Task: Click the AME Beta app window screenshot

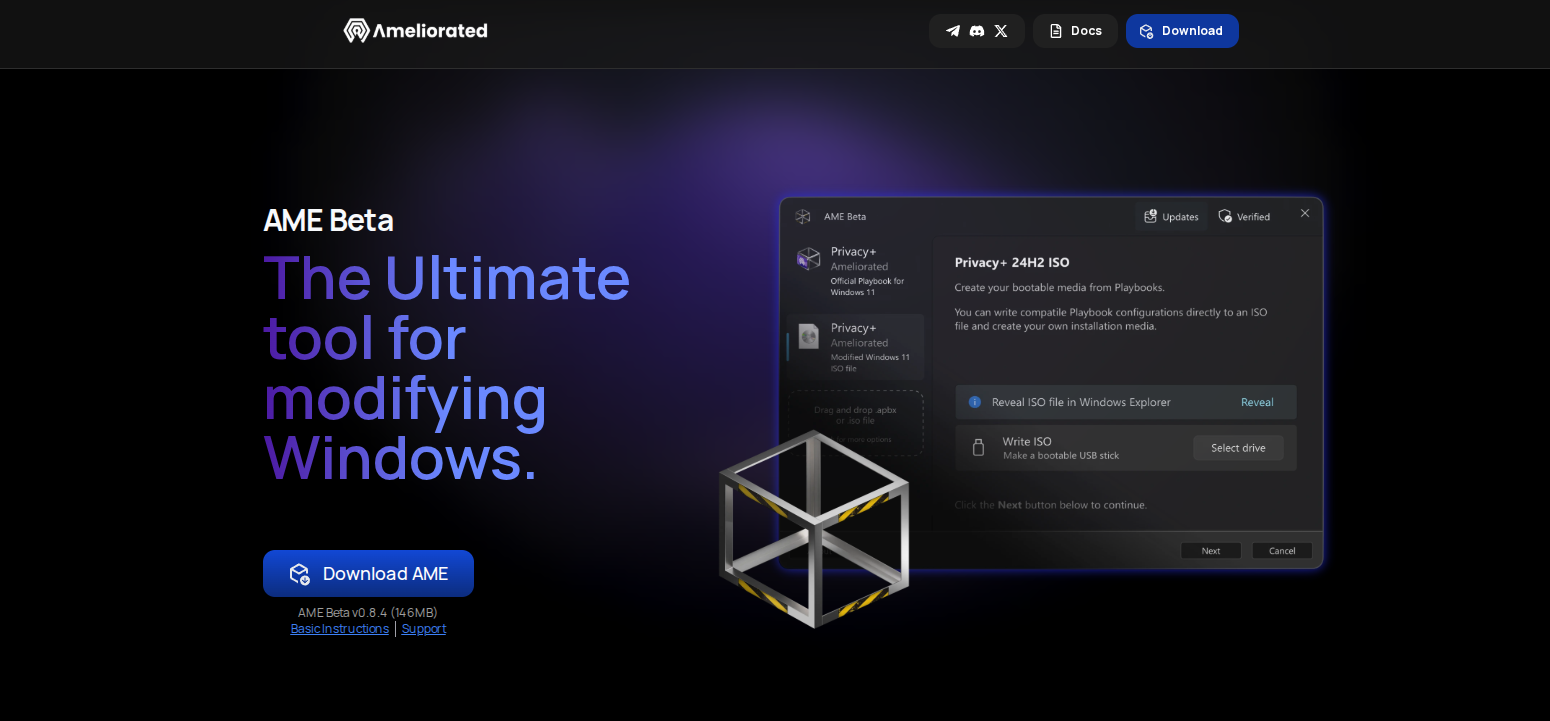Action: pos(1051,383)
